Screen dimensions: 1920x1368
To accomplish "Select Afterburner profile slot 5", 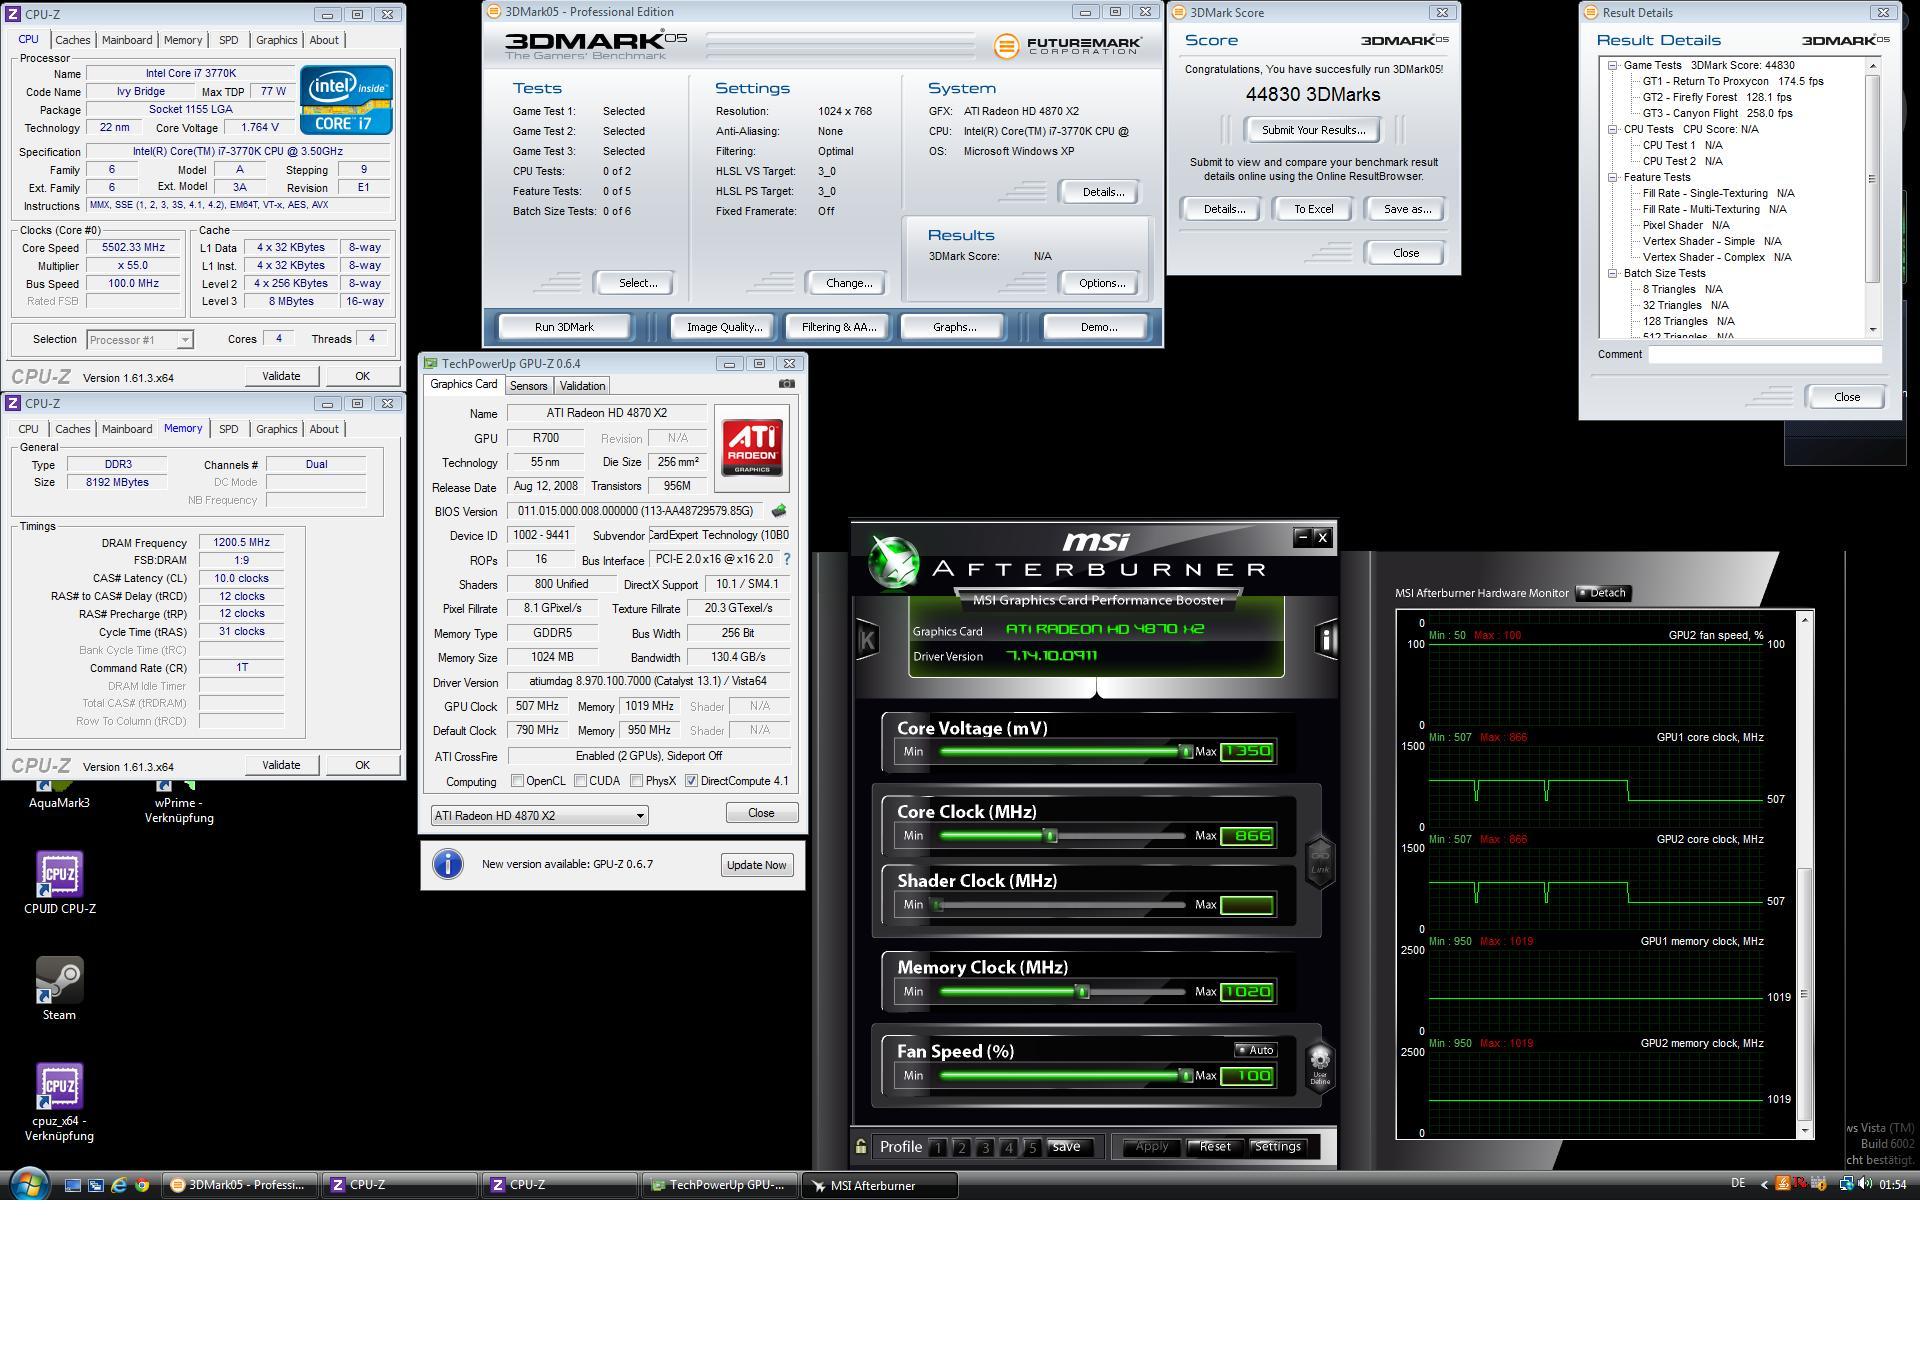I will 1032,1148.
